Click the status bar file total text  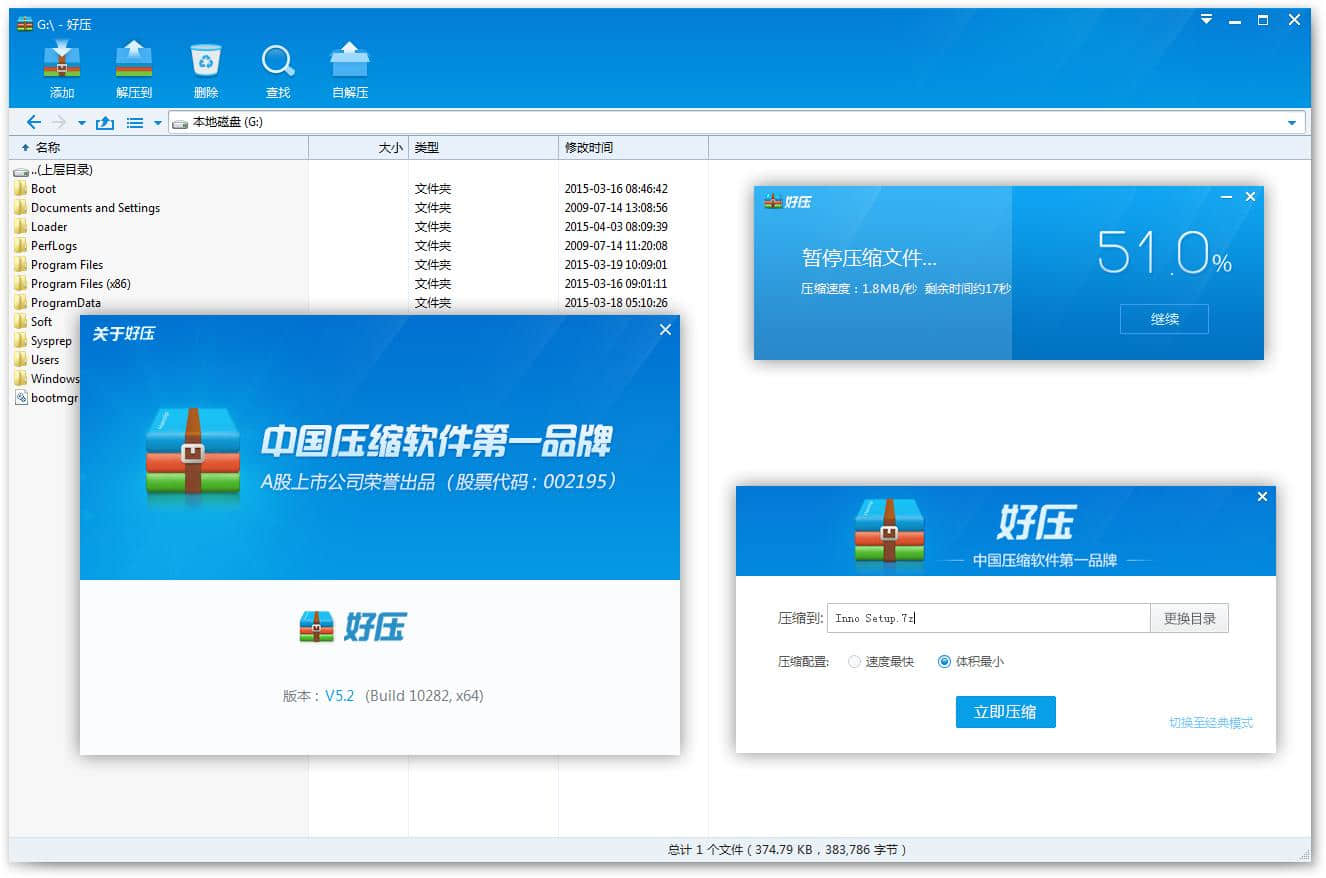click(x=787, y=850)
